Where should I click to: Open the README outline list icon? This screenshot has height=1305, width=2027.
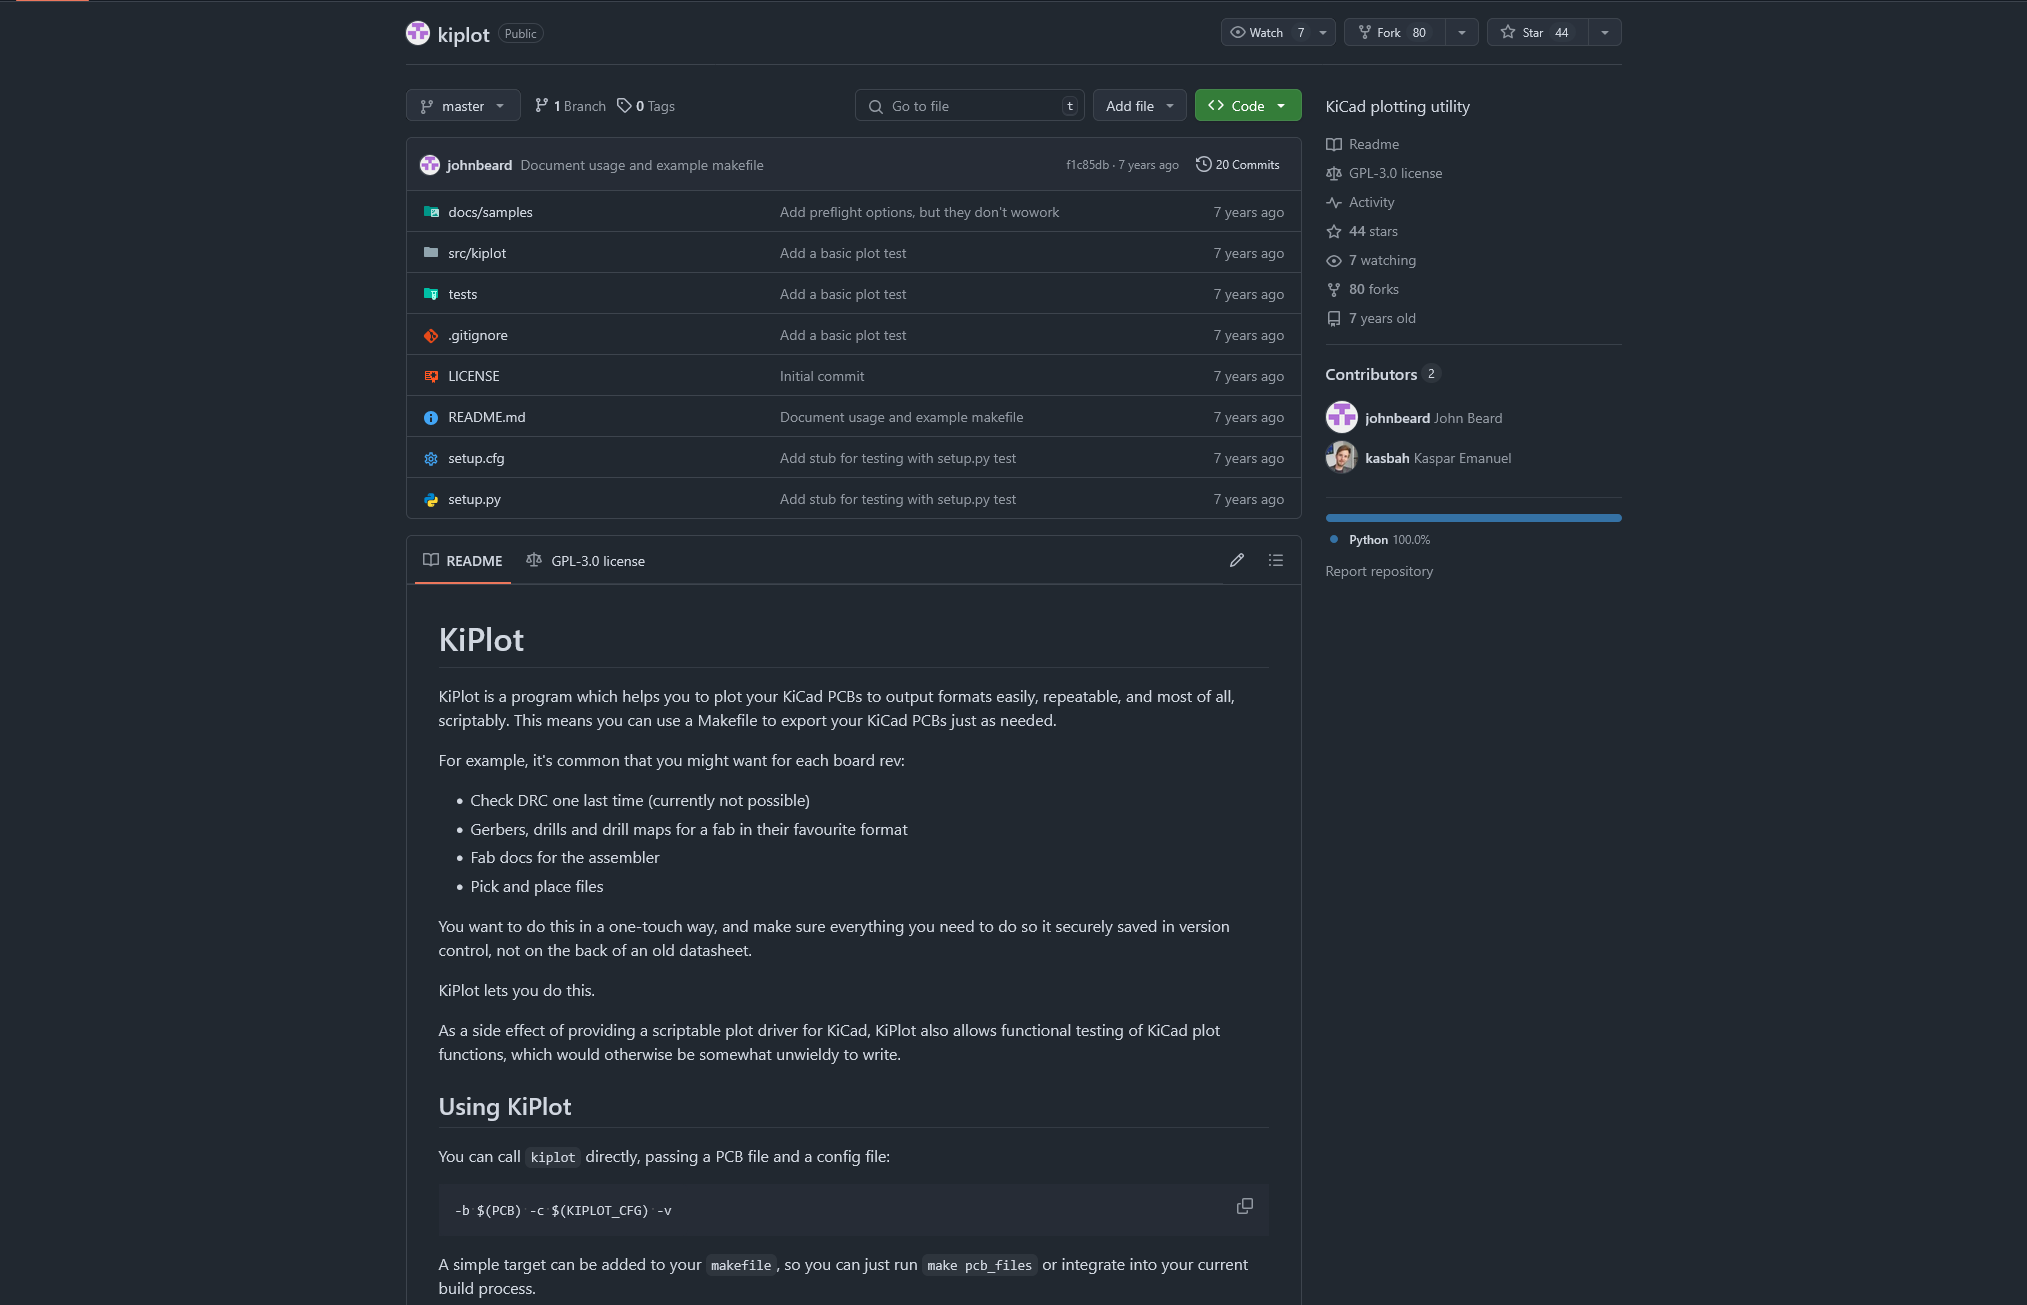click(x=1275, y=560)
